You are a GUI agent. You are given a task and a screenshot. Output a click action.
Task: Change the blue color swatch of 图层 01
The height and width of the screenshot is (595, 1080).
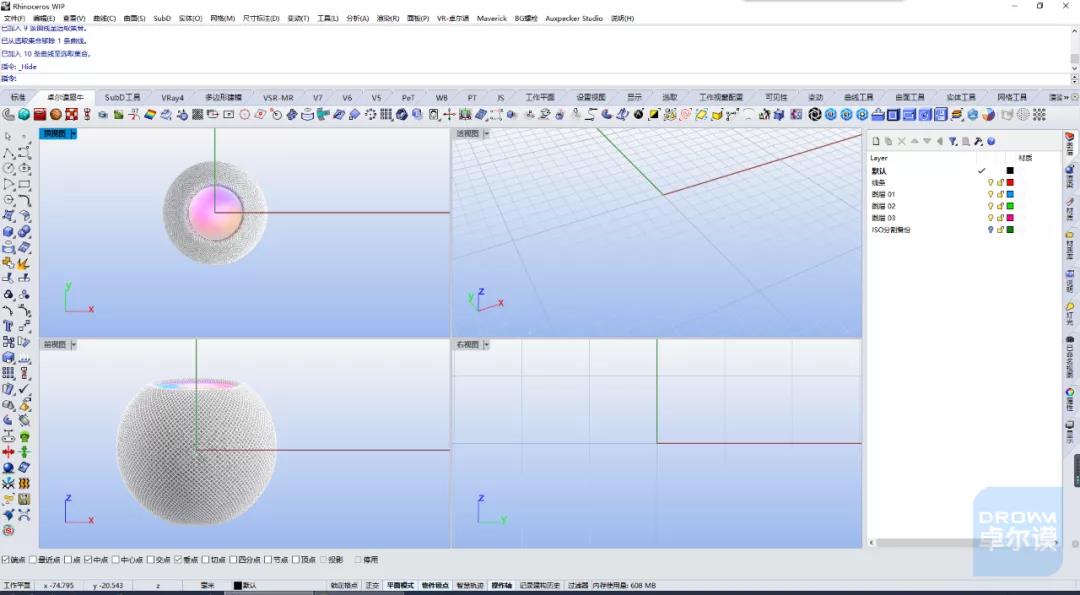point(1010,194)
